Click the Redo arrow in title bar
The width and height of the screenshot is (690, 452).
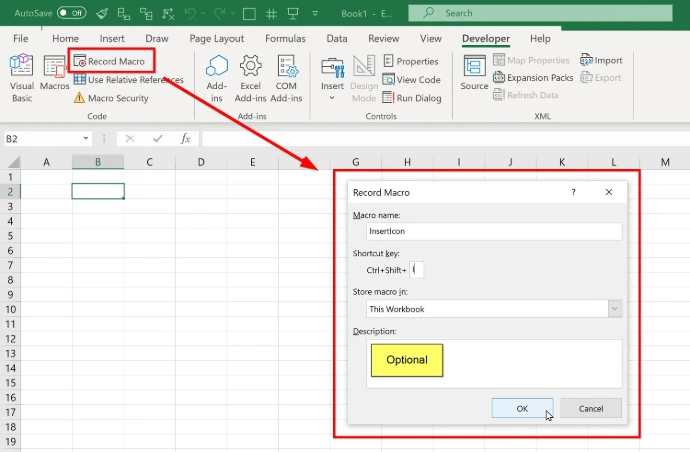pyautogui.click(x=220, y=13)
